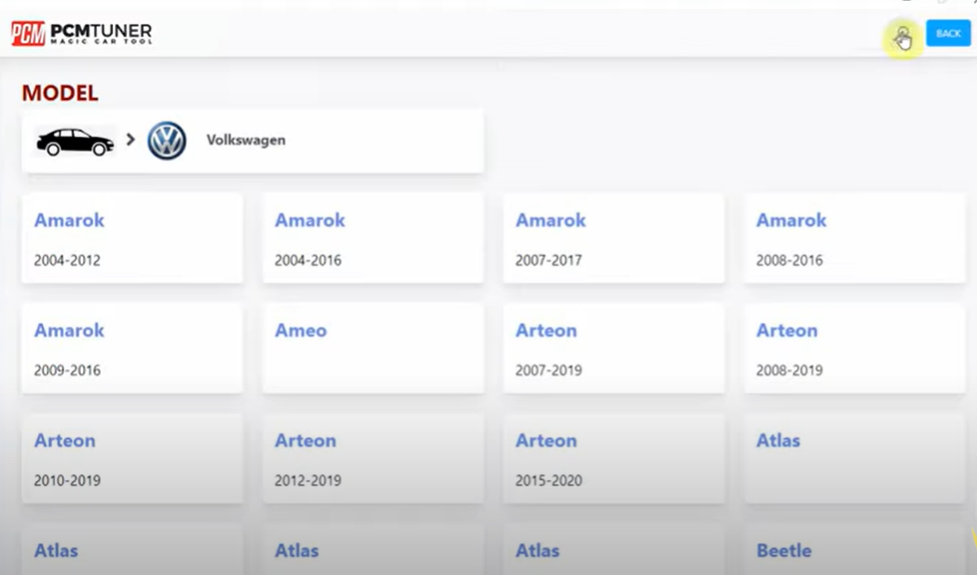This screenshot has width=977, height=575.
Task: Select the Volkswagen breadcrumb label
Action: tap(246, 140)
